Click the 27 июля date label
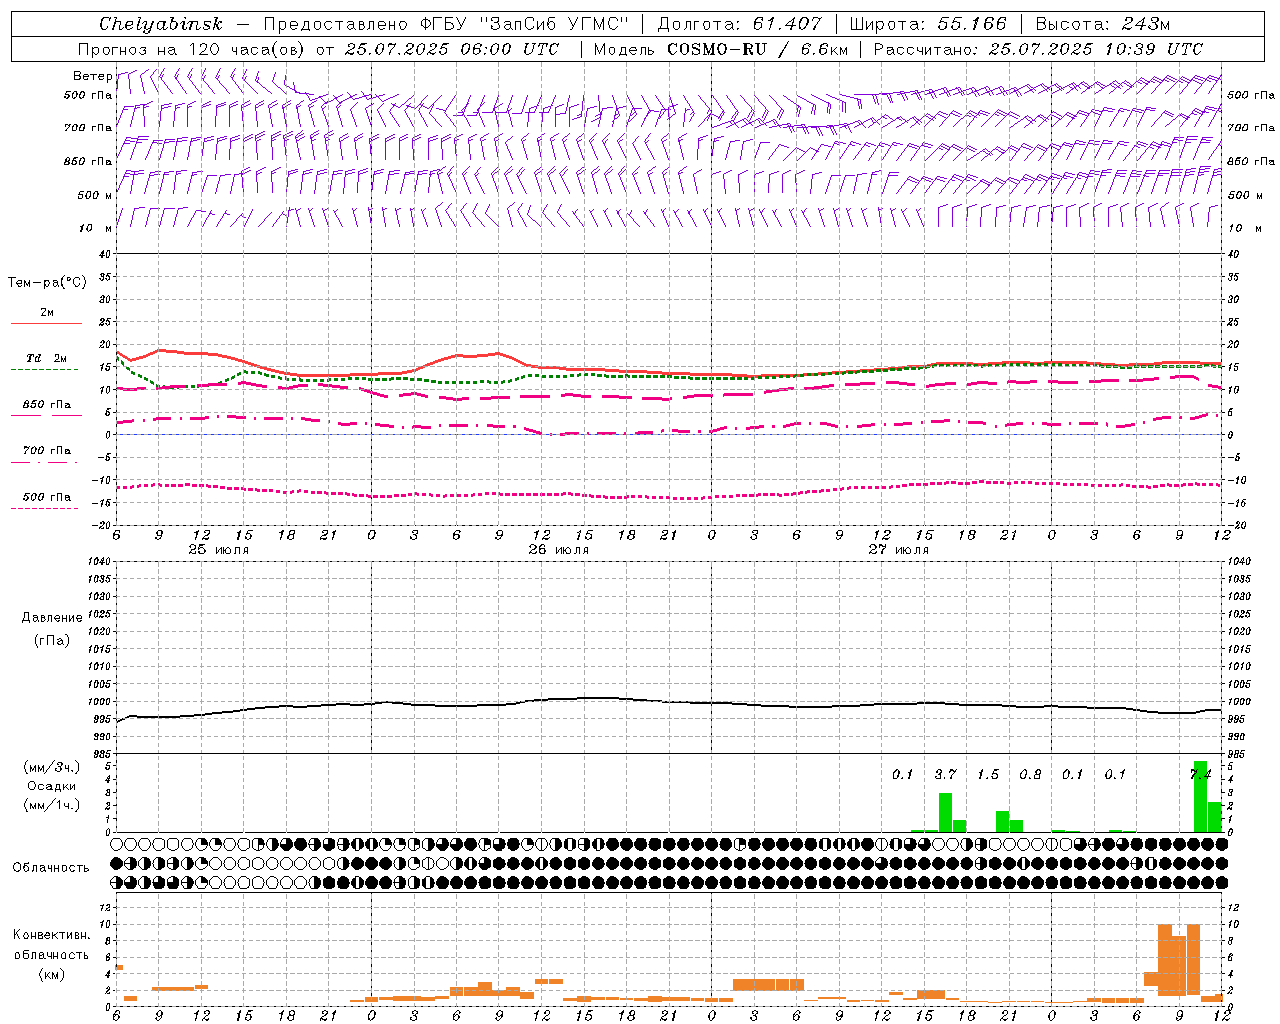The width and height of the screenshot is (1280, 1024). (x=898, y=550)
